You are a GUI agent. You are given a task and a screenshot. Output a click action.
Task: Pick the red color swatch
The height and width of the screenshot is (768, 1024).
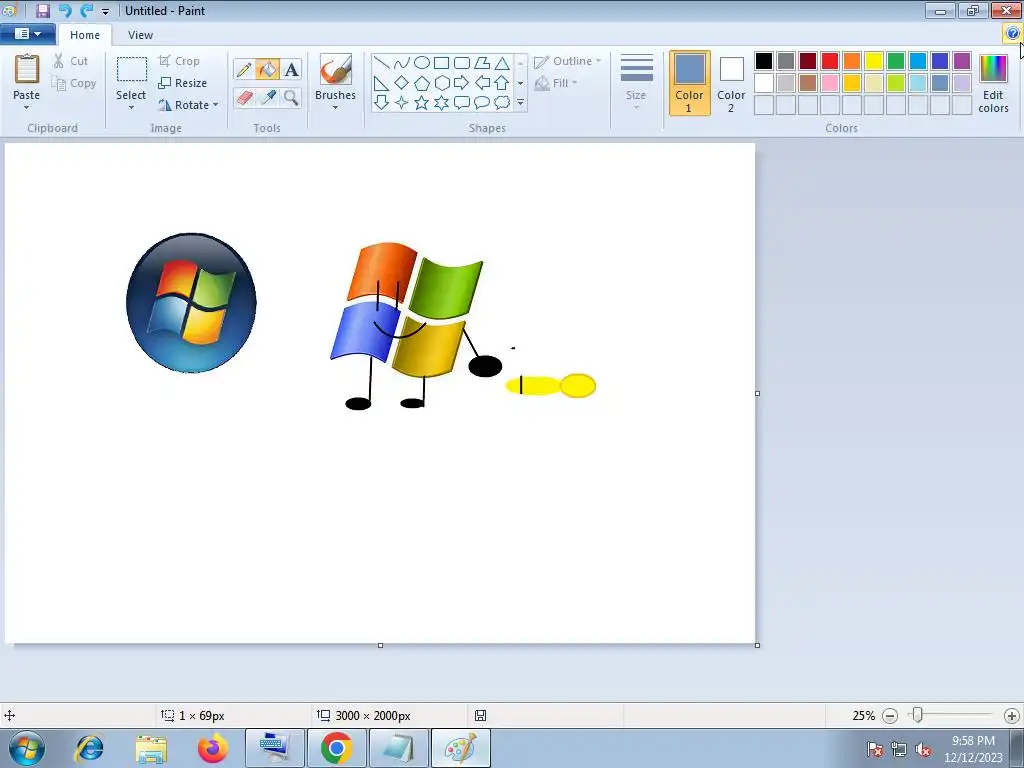830,61
